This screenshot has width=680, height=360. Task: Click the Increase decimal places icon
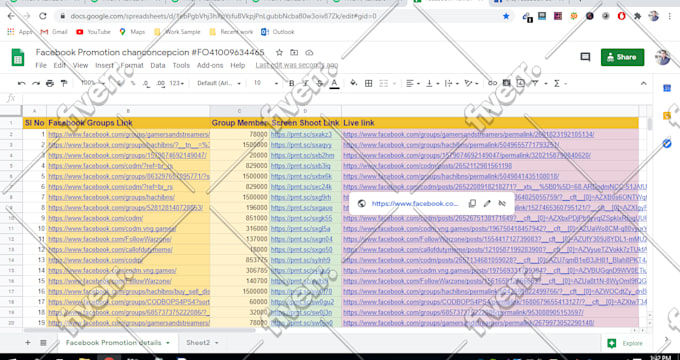point(160,83)
